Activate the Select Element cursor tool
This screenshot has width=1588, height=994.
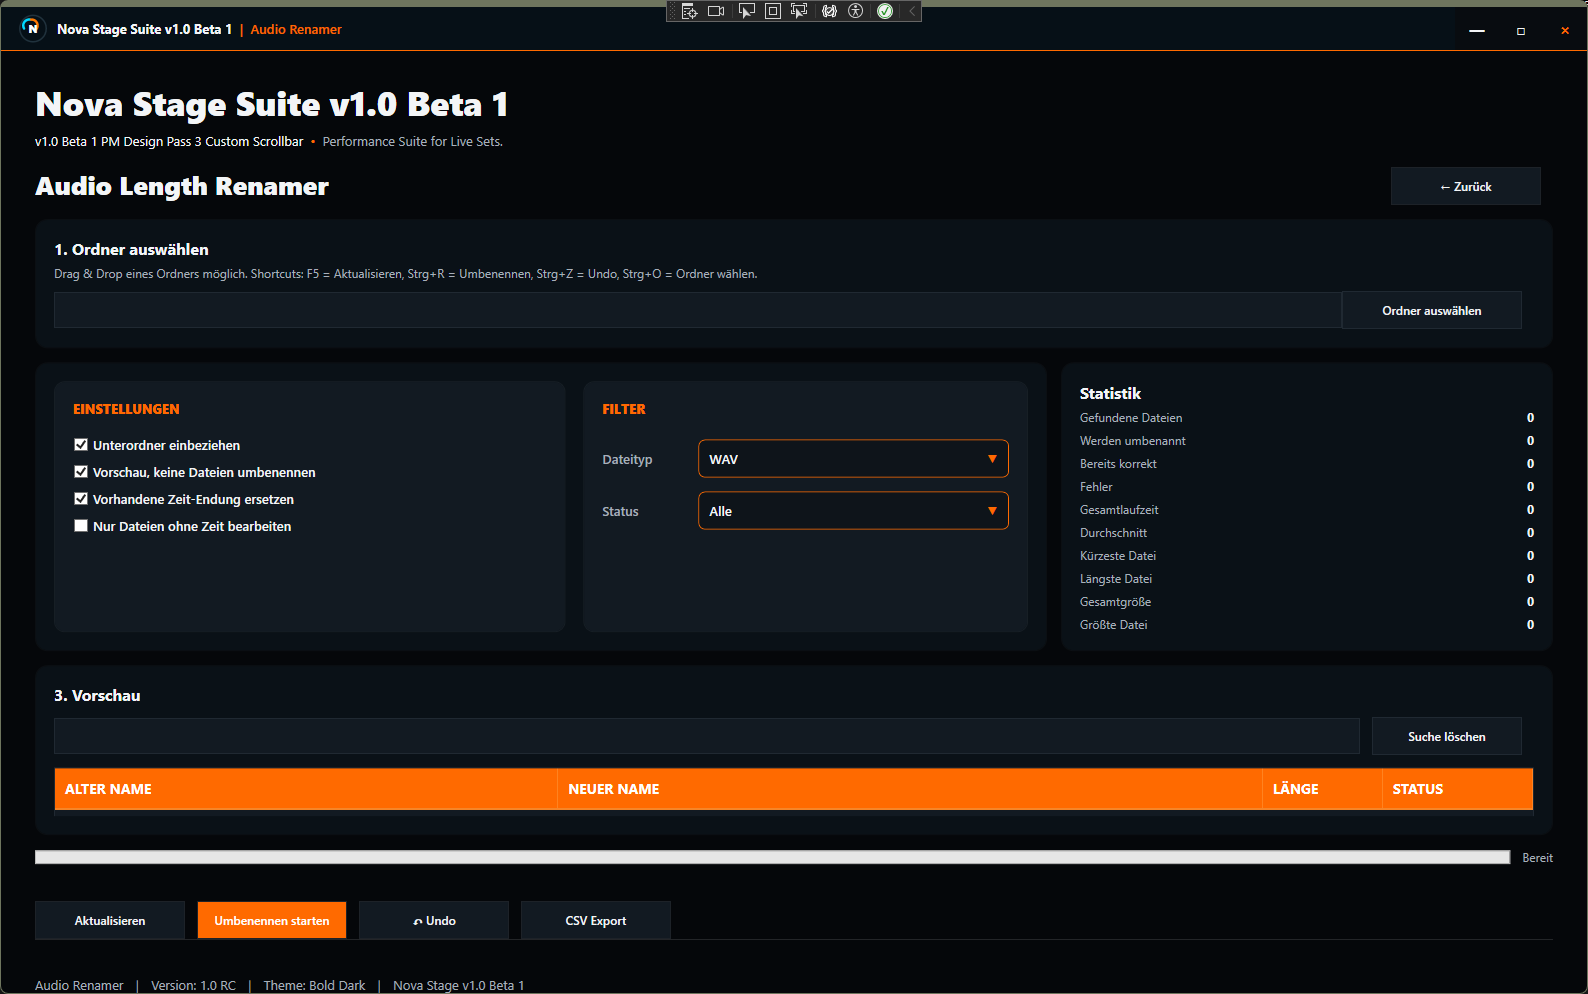tap(746, 11)
